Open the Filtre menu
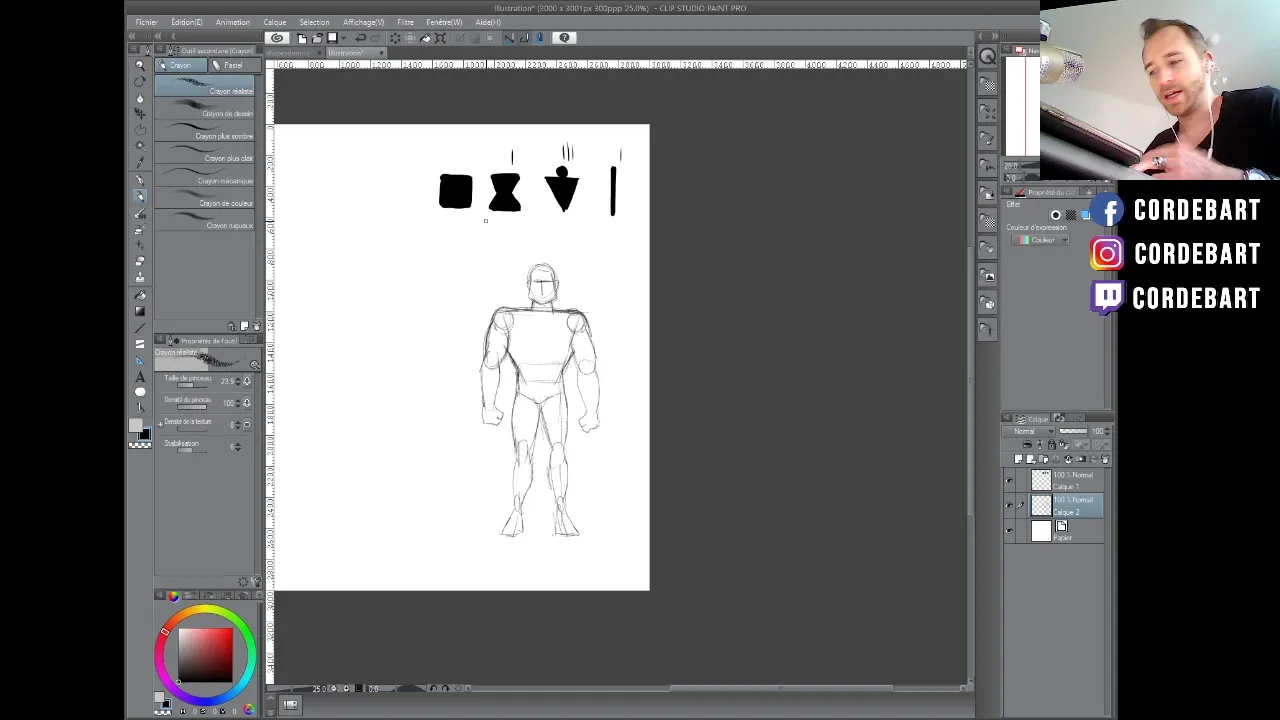The width and height of the screenshot is (1280, 720). click(x=405, y=22)
